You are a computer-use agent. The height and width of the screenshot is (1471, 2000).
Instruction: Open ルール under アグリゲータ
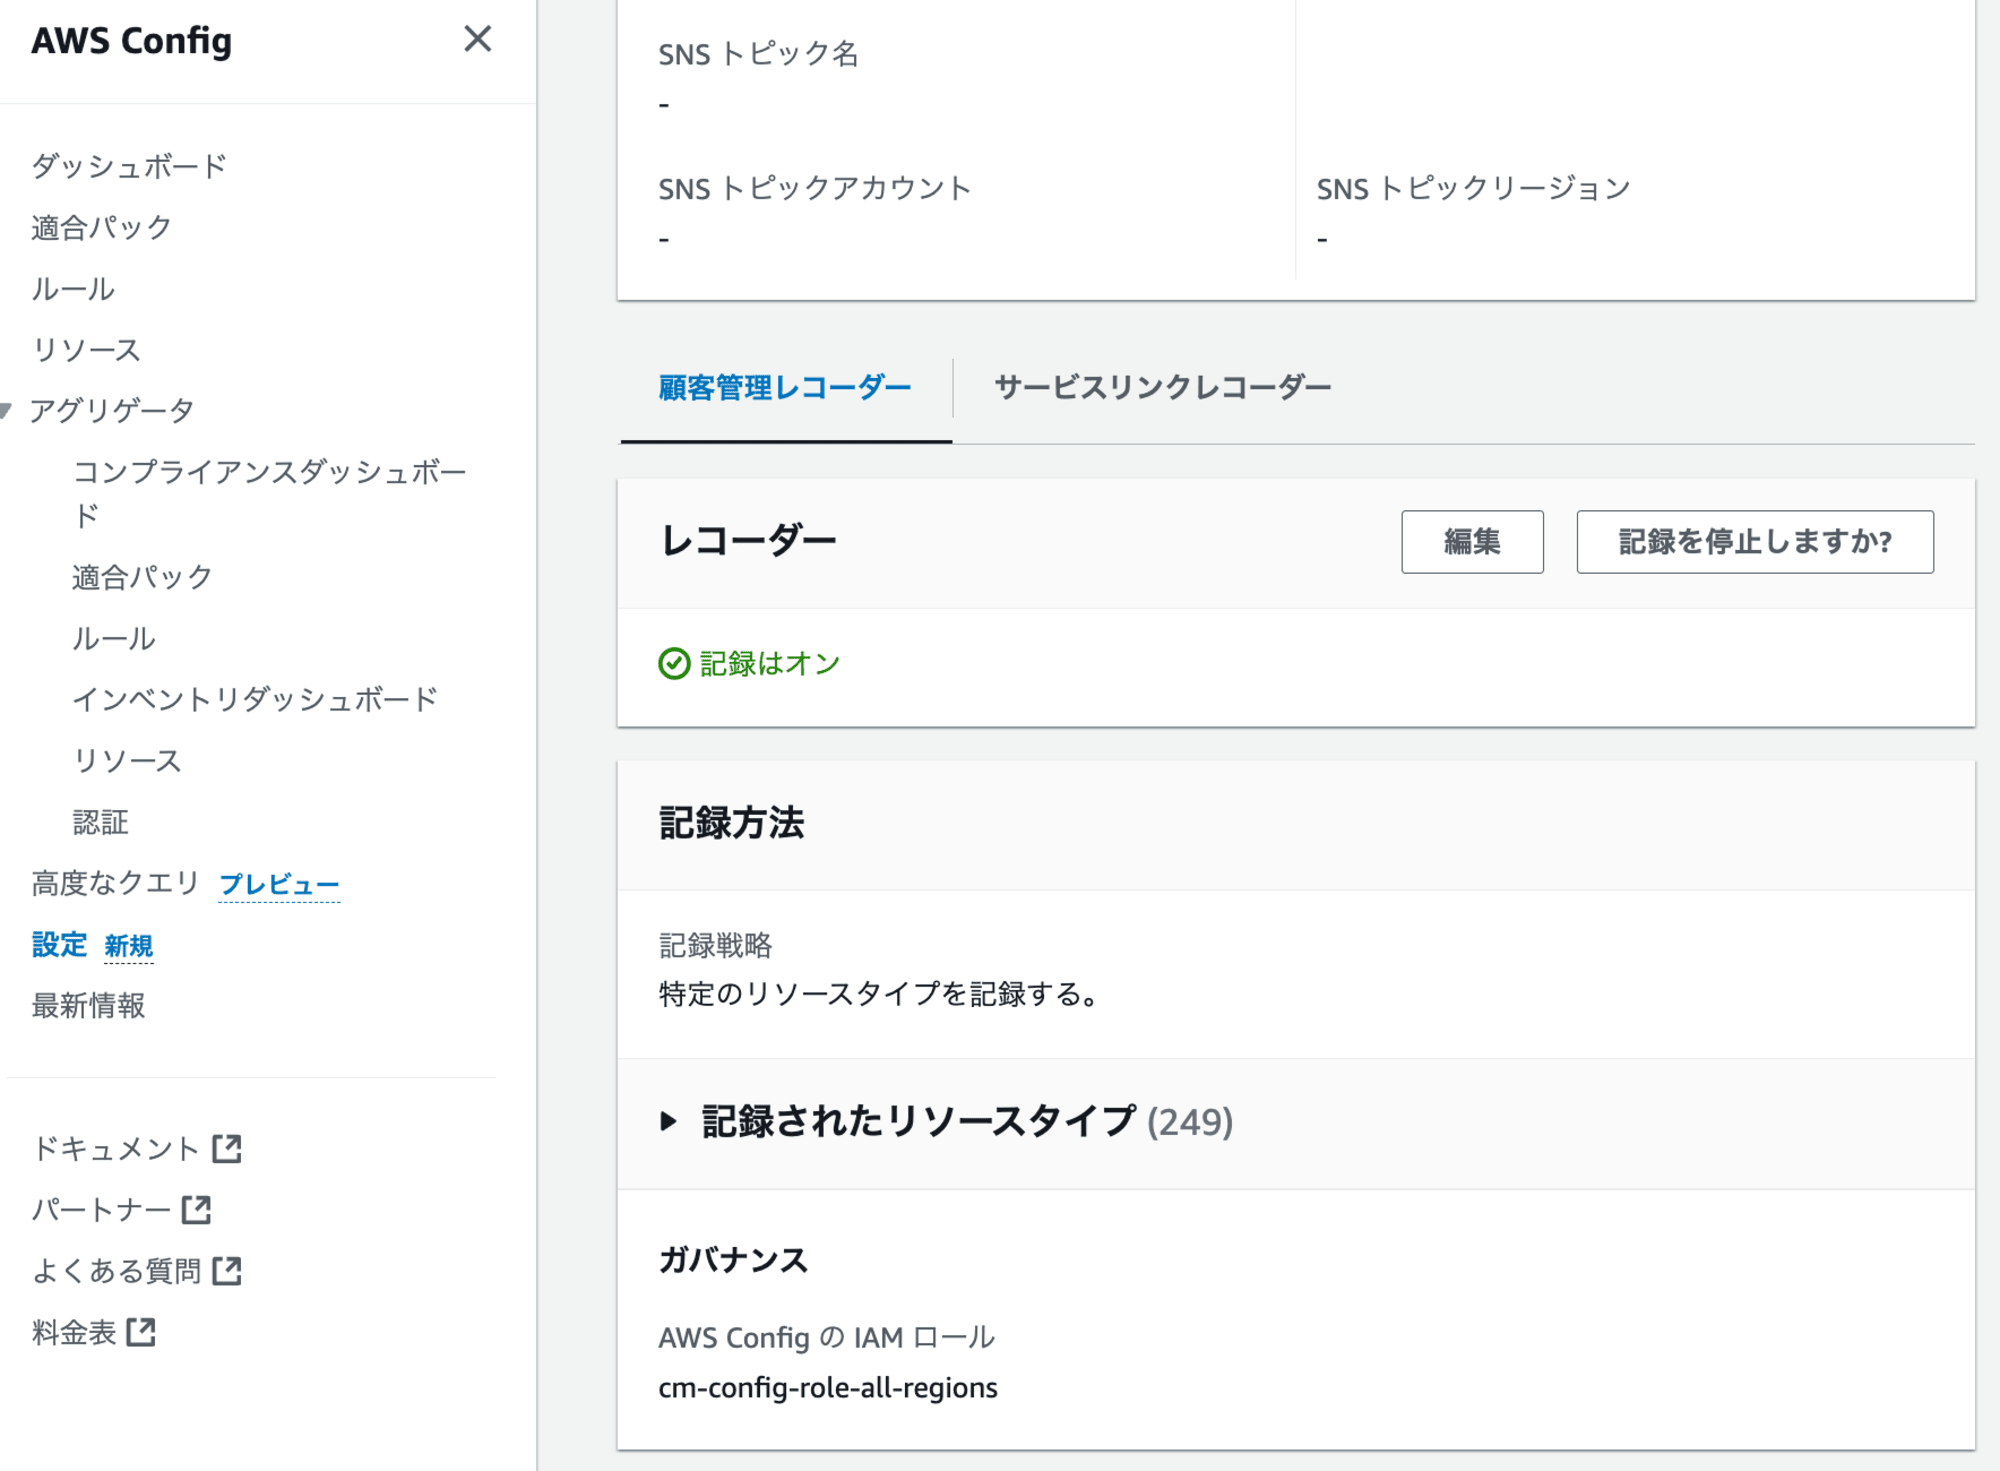[114, 639]
